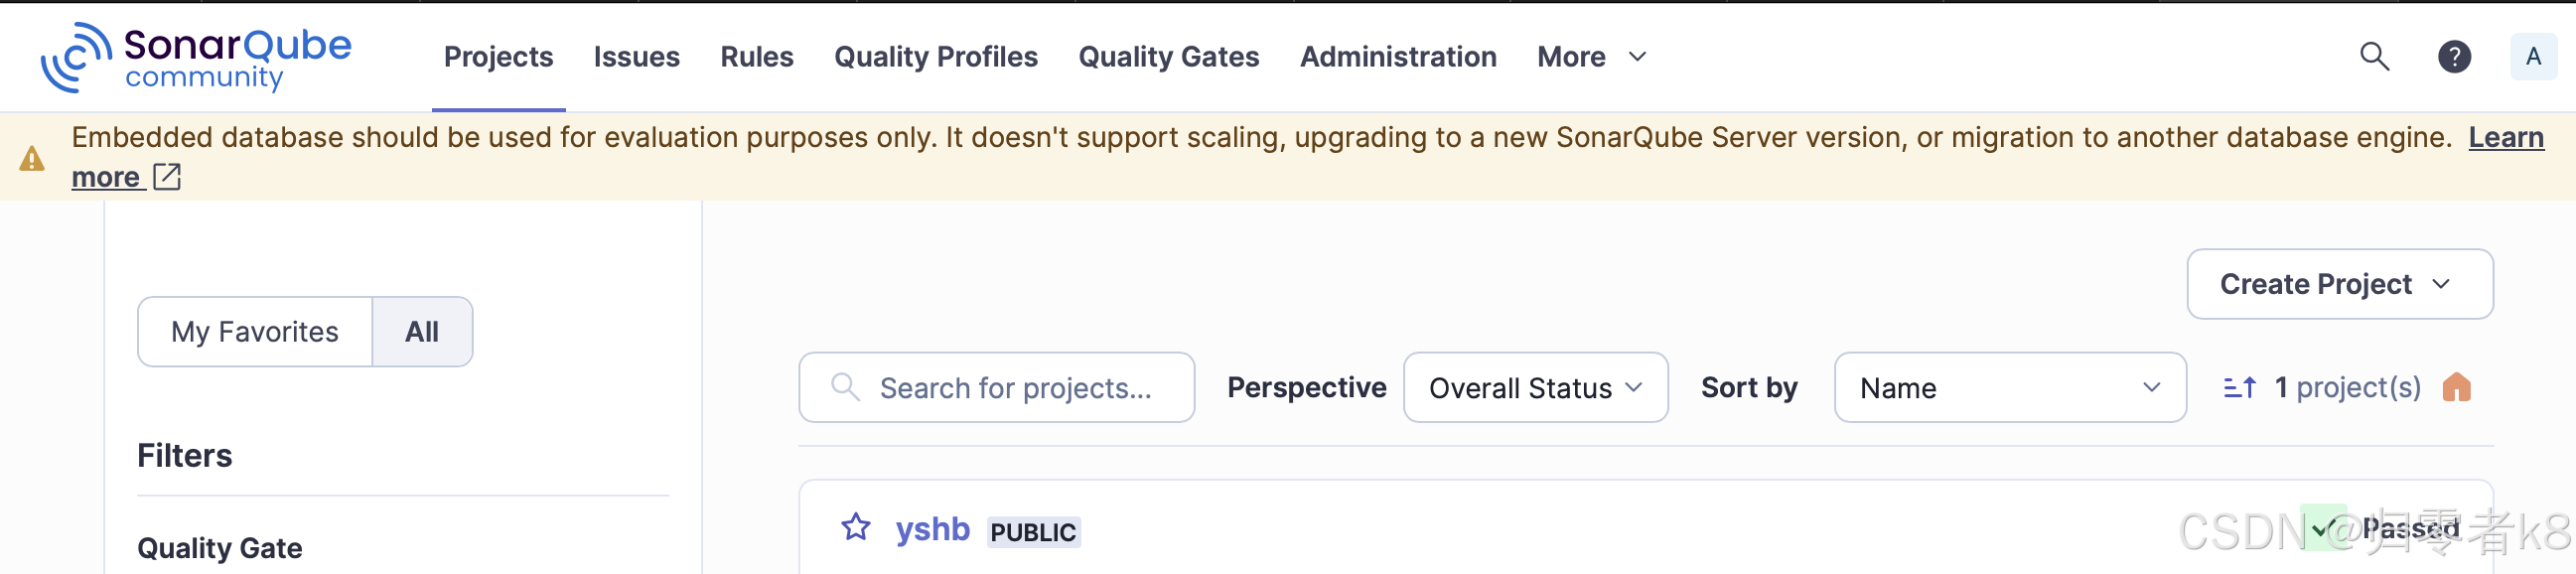Open the Sort by Name dropdown
This screenshot has height=574, width=2576.
pyautogui.click(x=2010, y=387)
